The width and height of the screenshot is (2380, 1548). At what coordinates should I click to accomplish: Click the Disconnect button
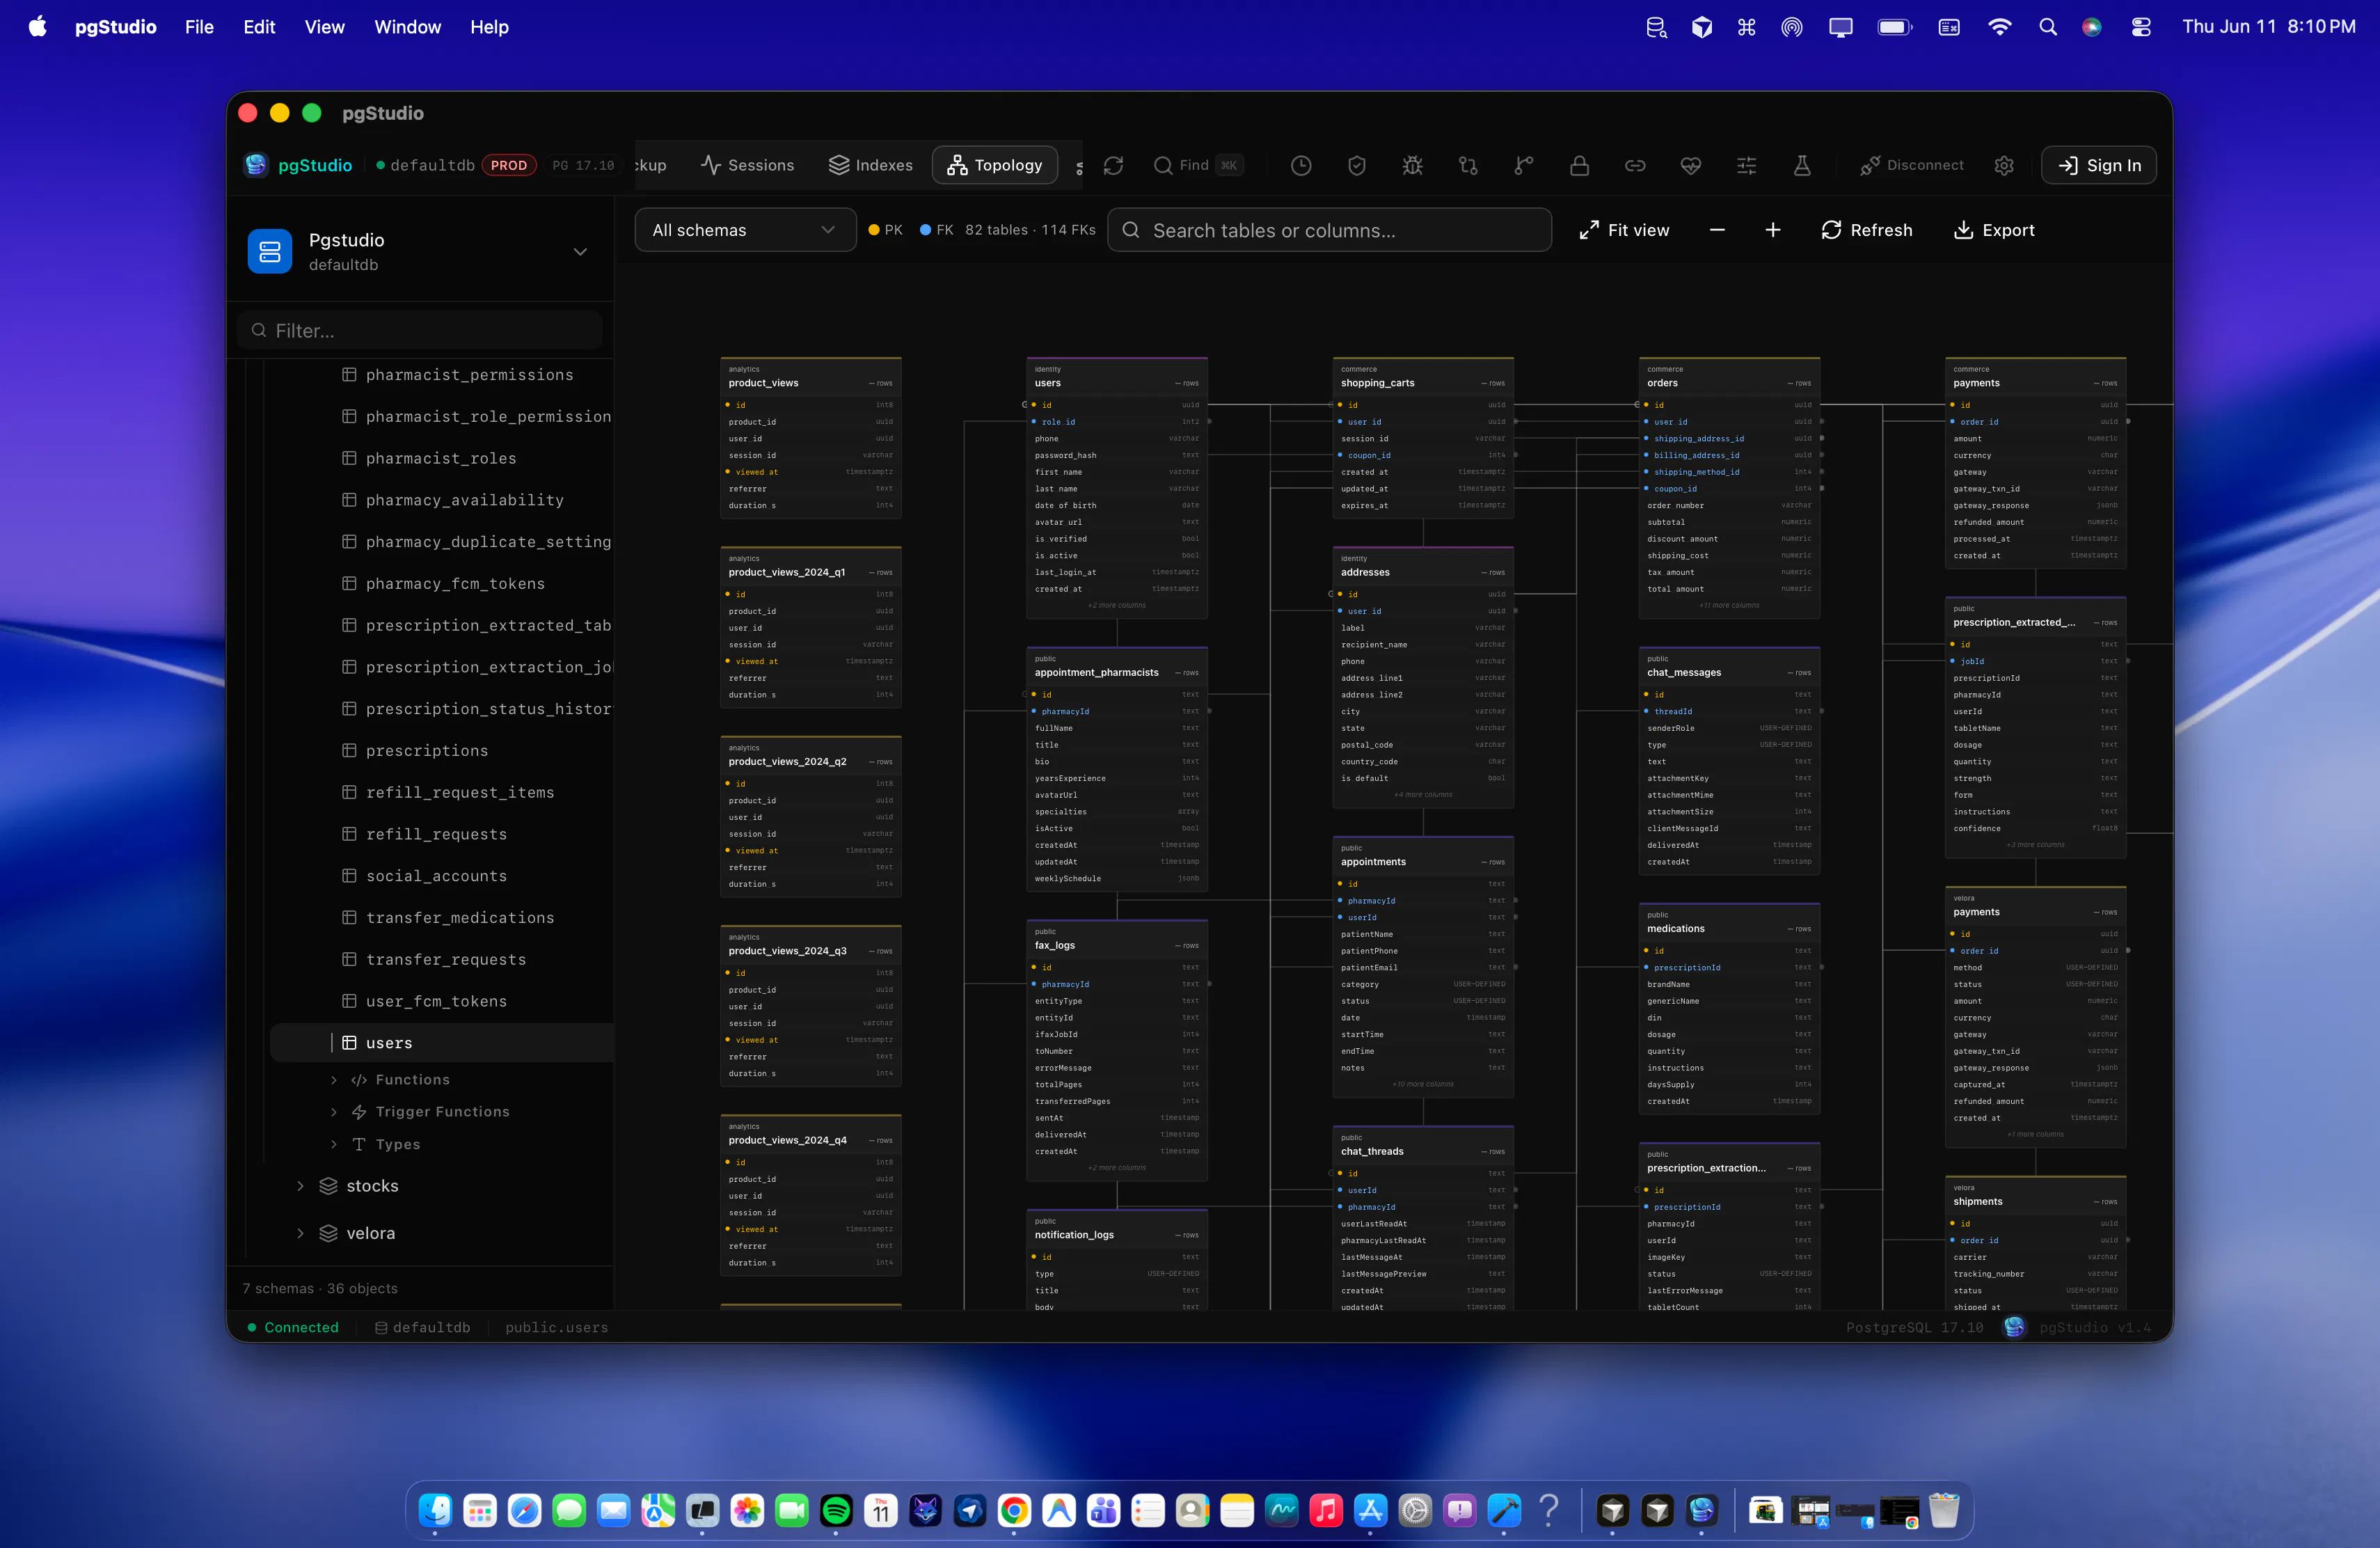click(x=1911, y=165)
